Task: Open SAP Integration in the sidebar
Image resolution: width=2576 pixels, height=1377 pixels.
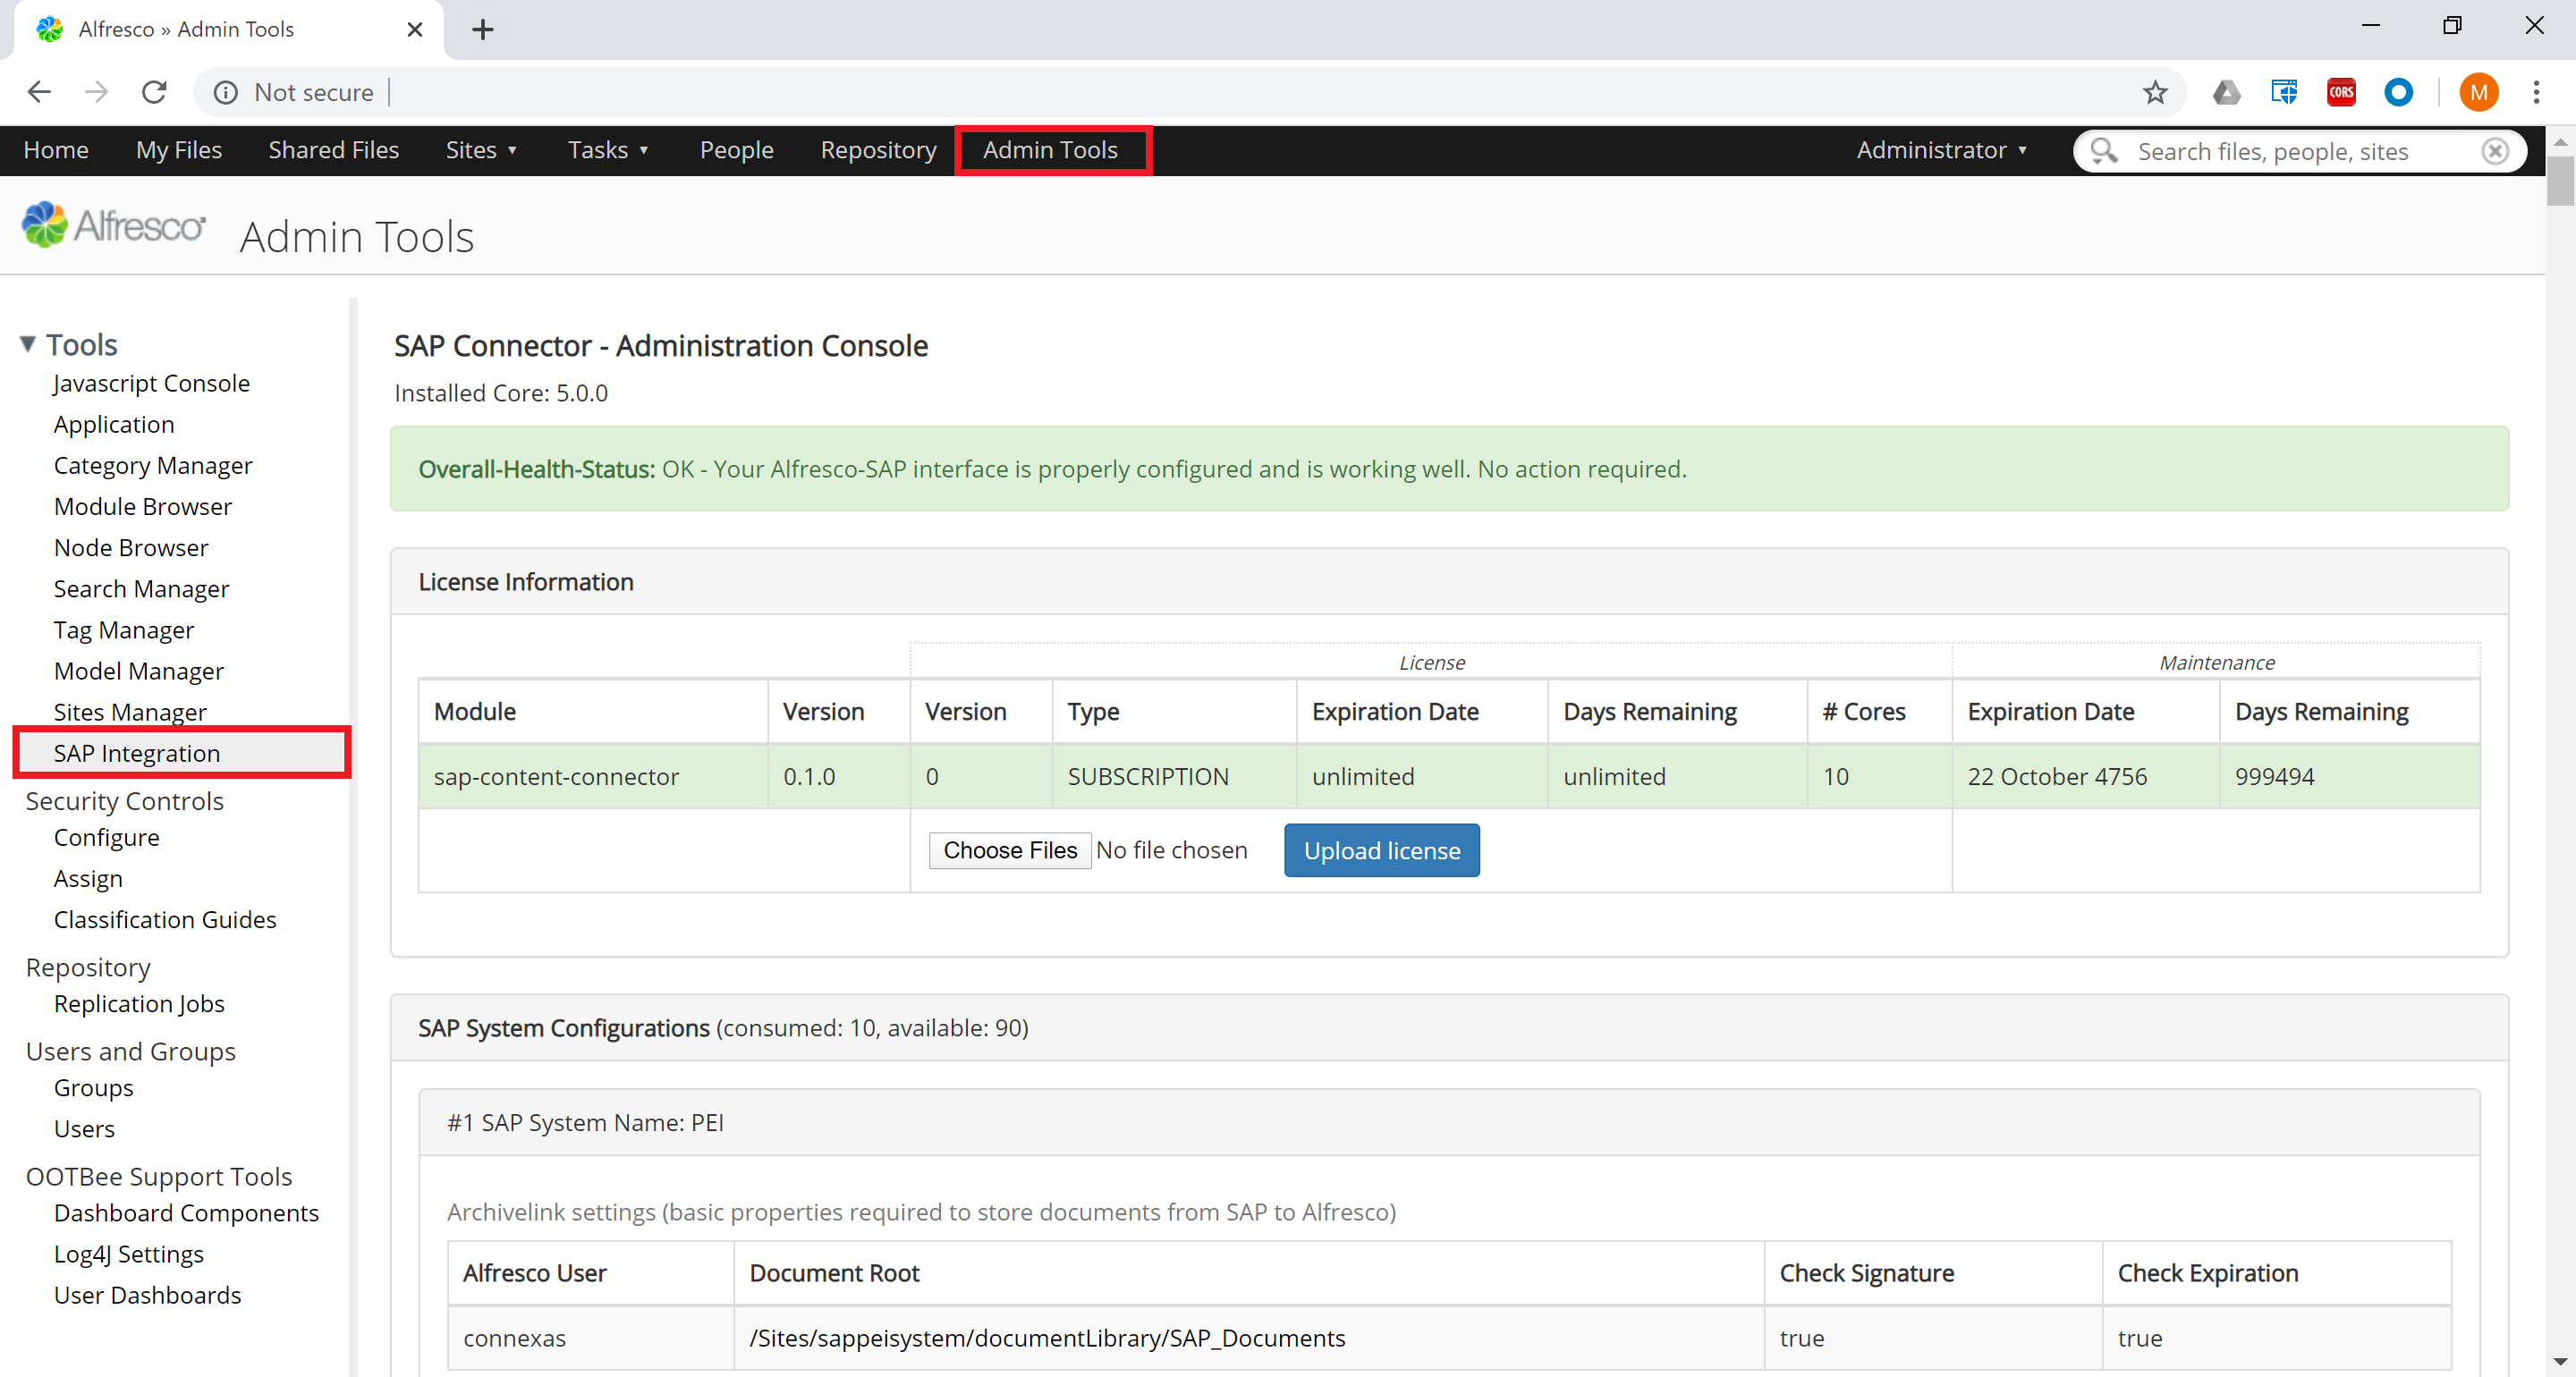Action: [137, 753]
